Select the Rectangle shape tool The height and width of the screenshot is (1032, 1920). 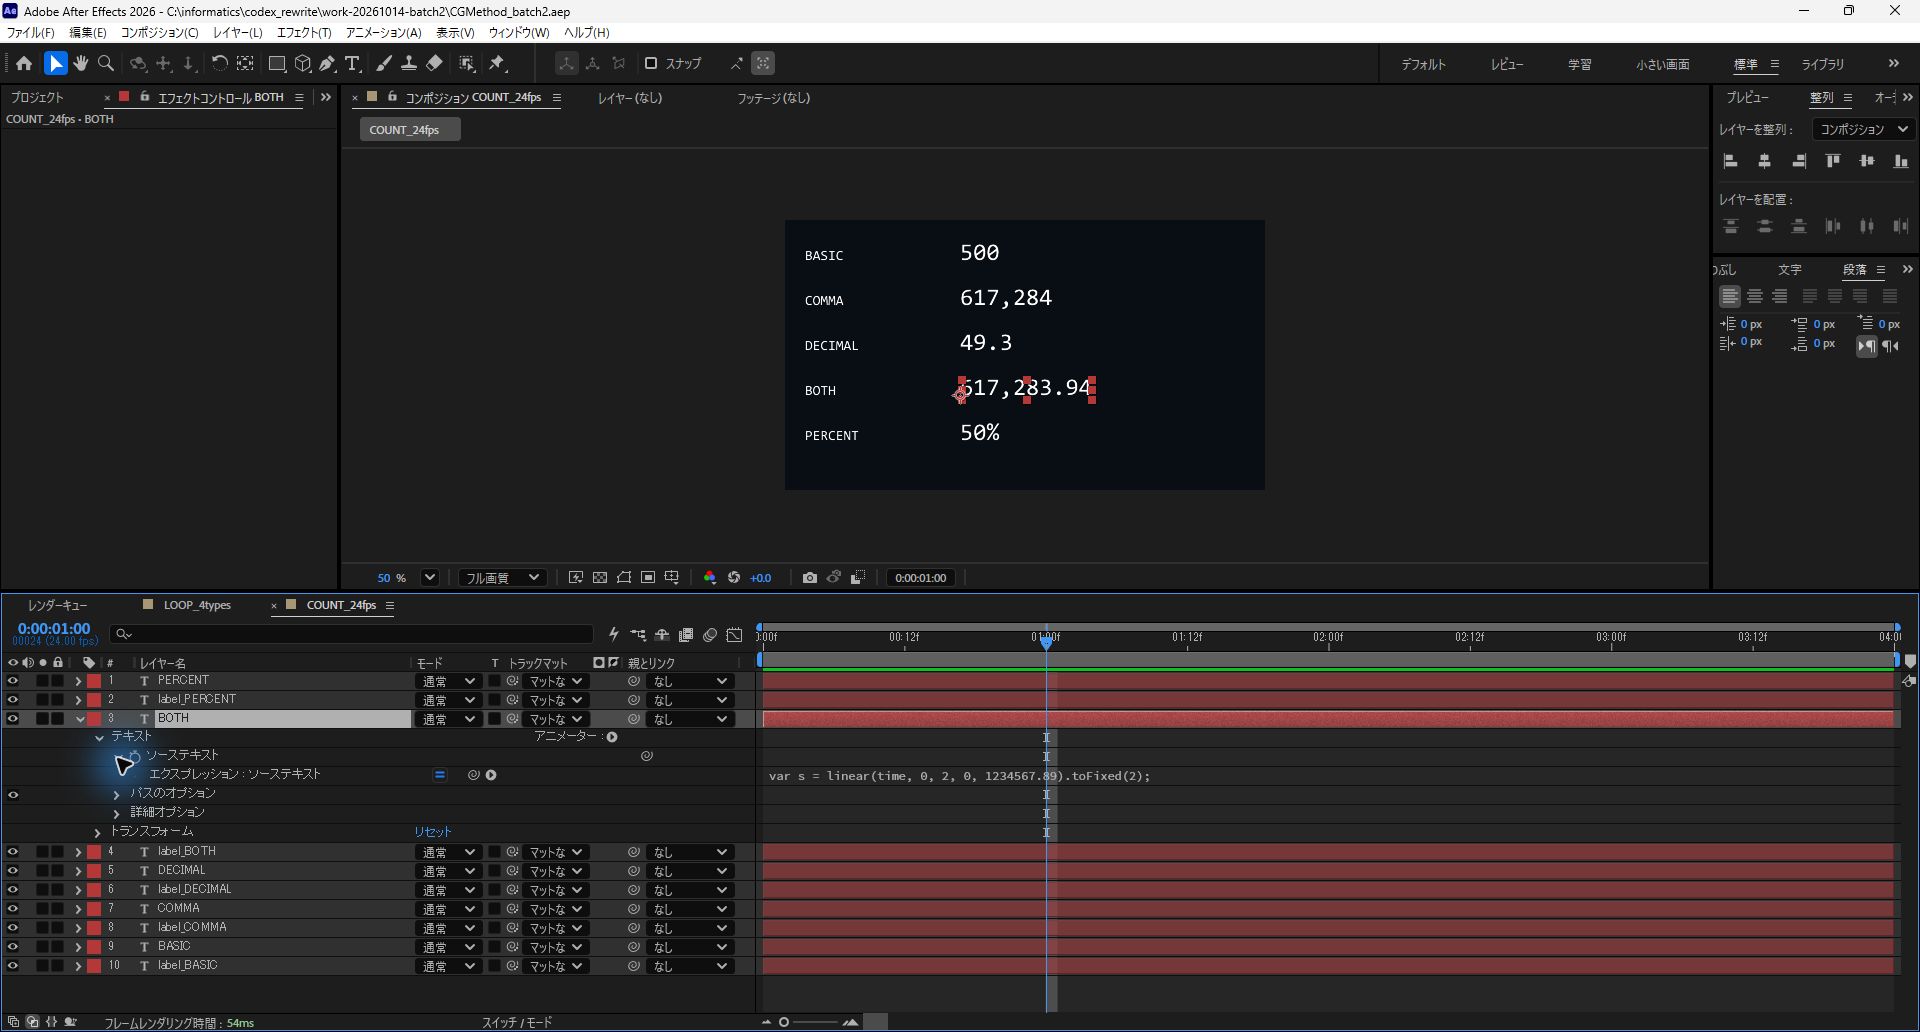point(277,63)
